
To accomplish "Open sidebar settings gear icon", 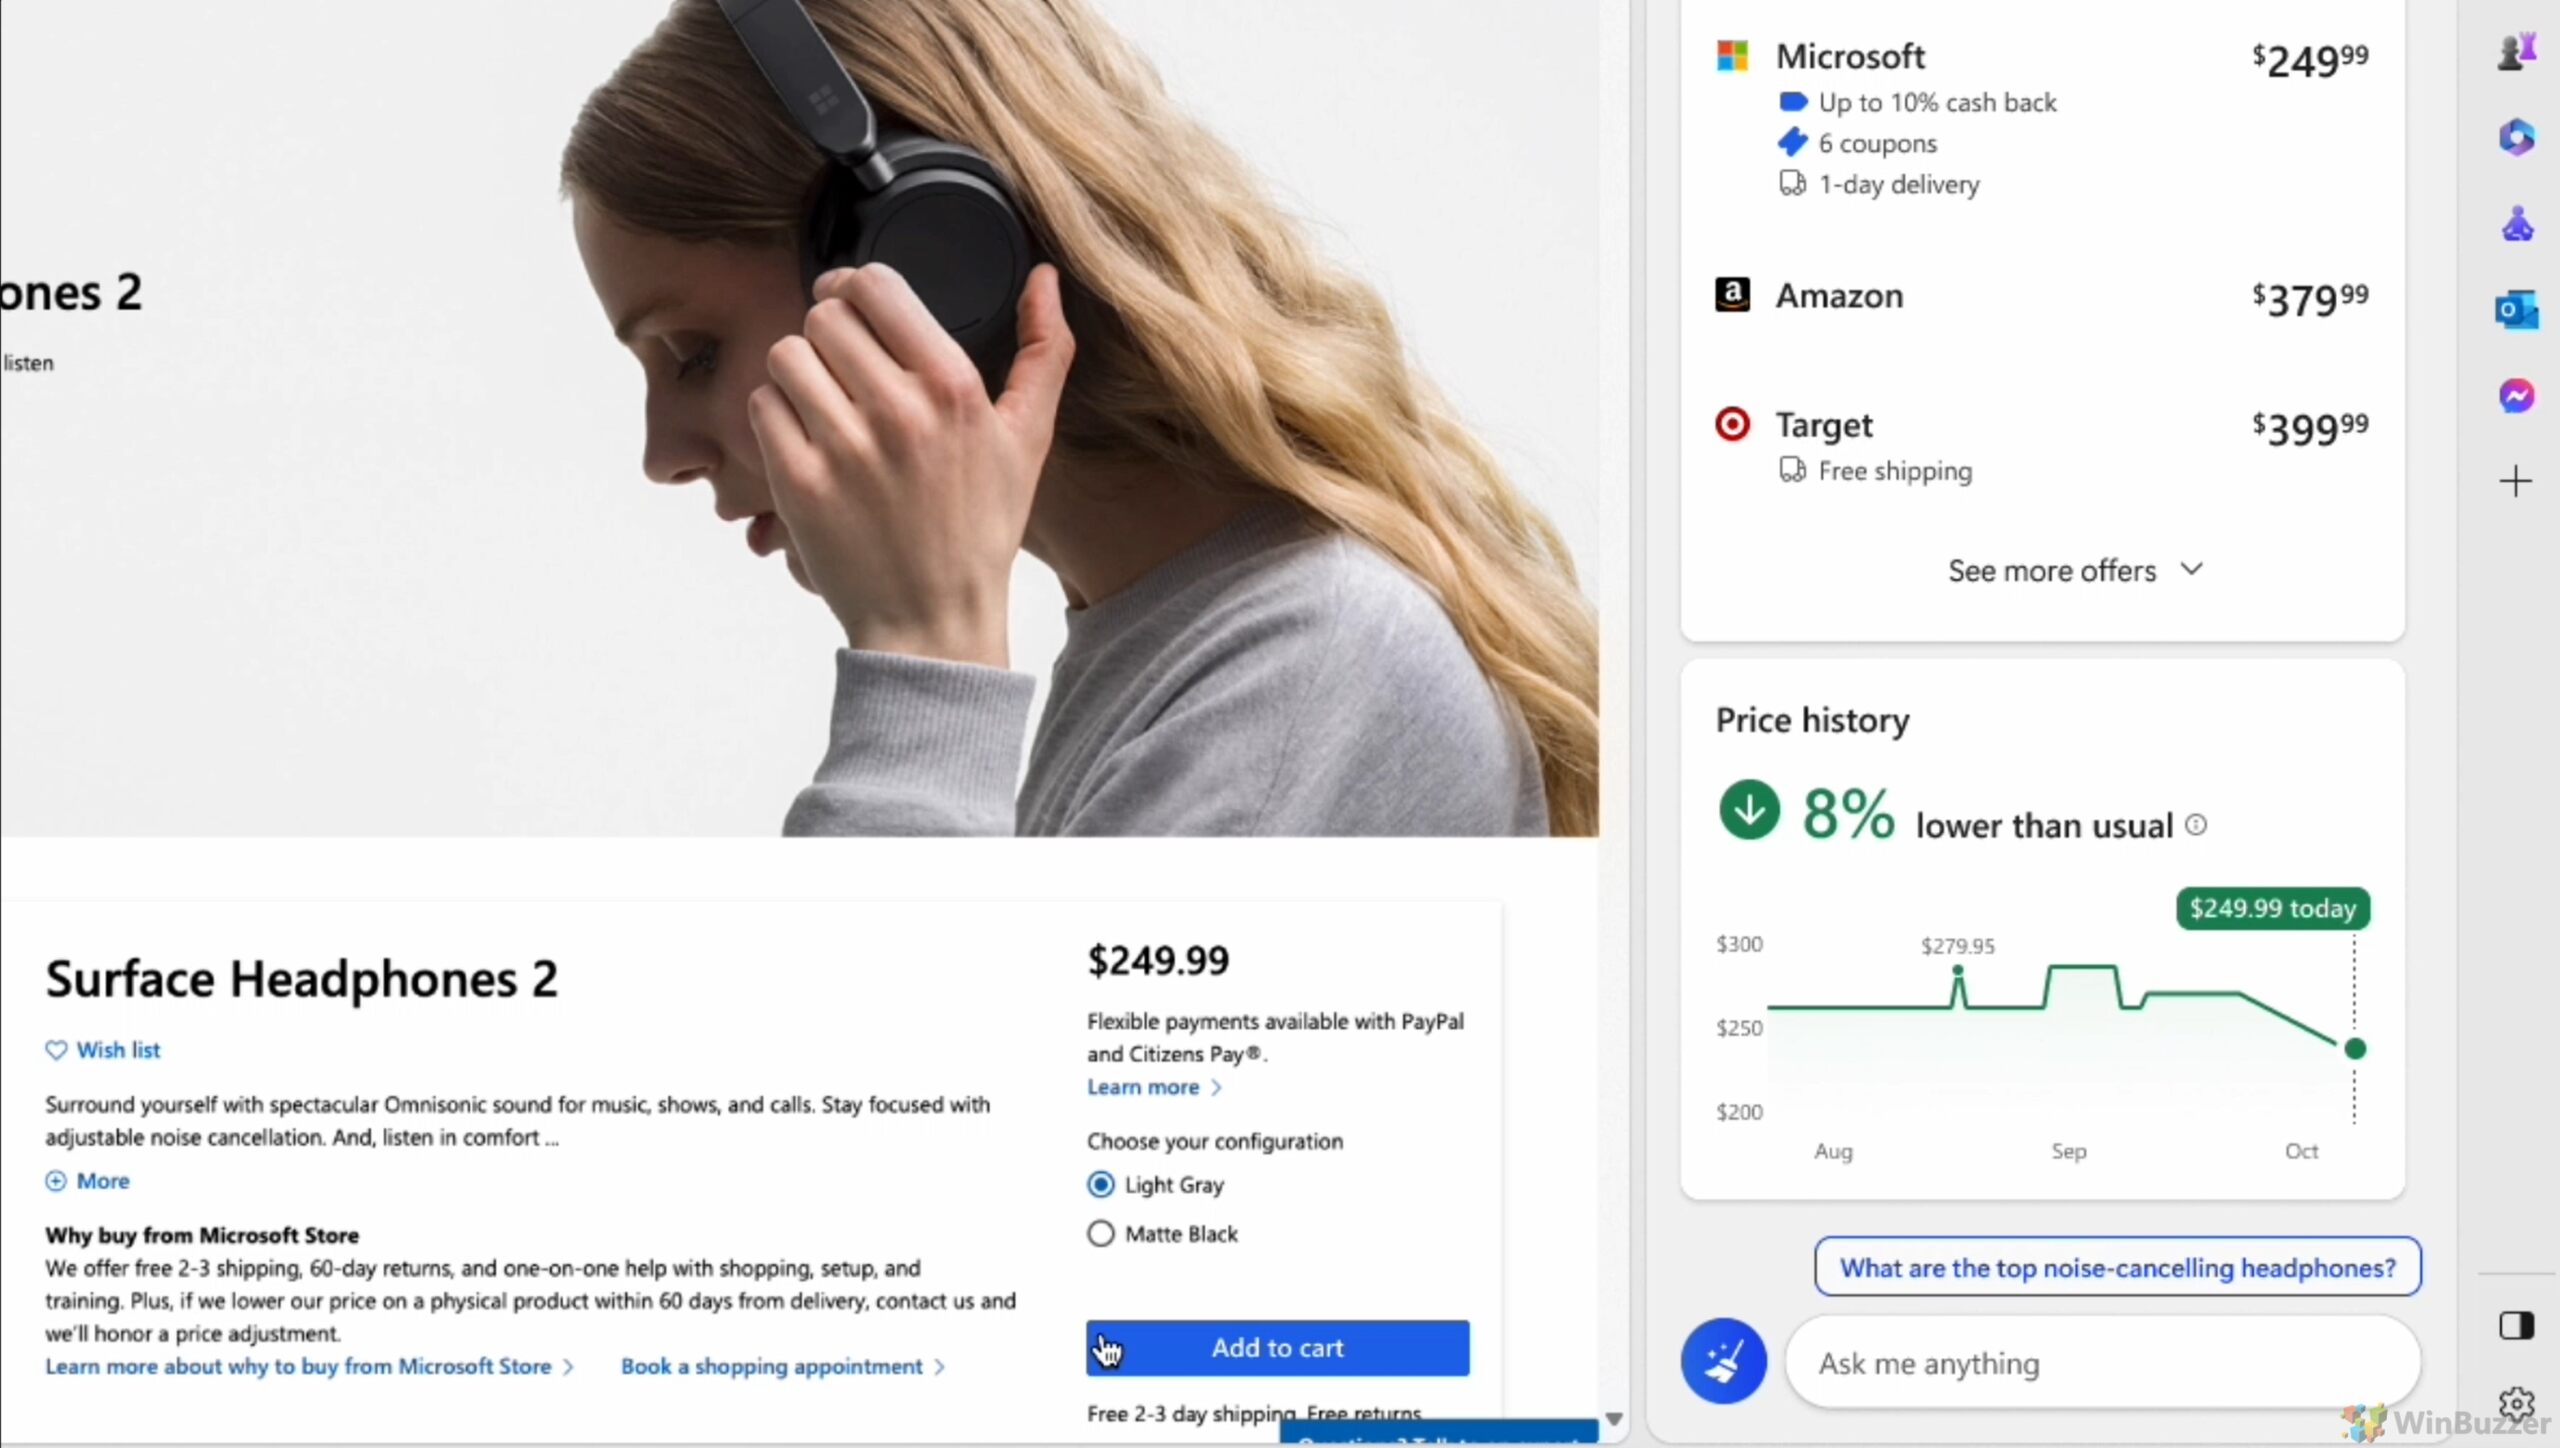I will coord(2516,1404).
